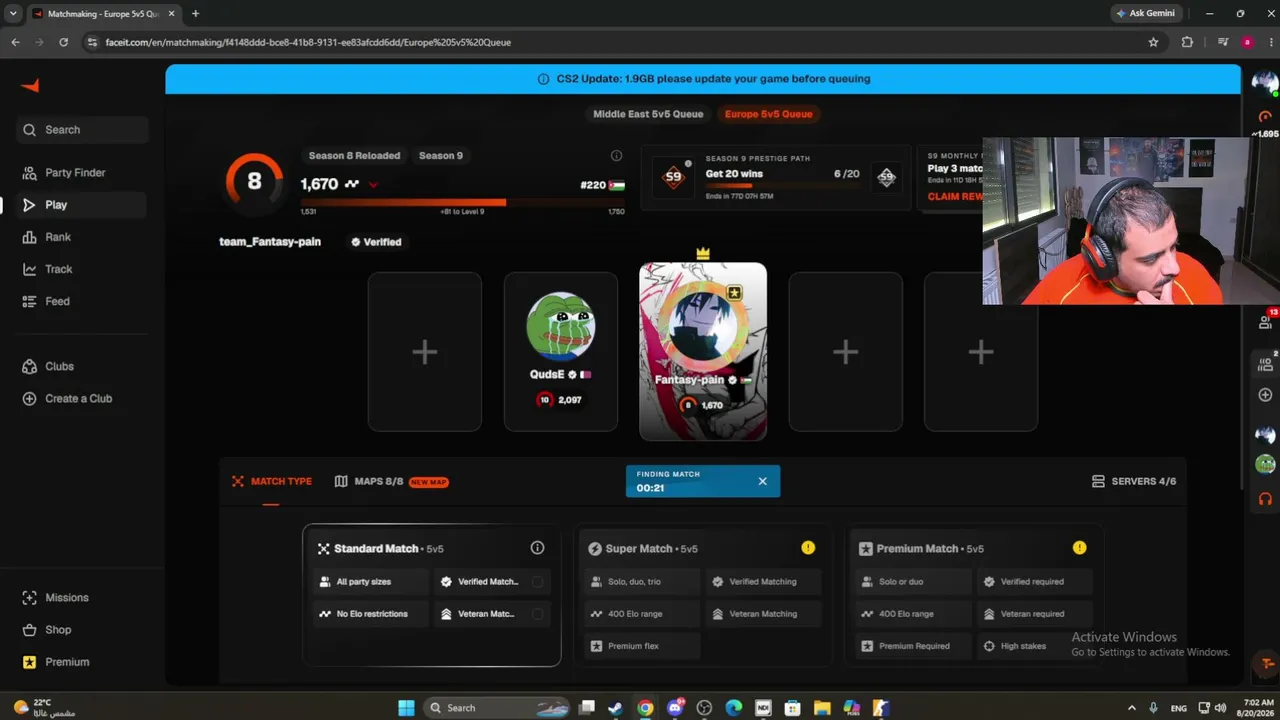Open QudsE's player card

tap(561, 352)
